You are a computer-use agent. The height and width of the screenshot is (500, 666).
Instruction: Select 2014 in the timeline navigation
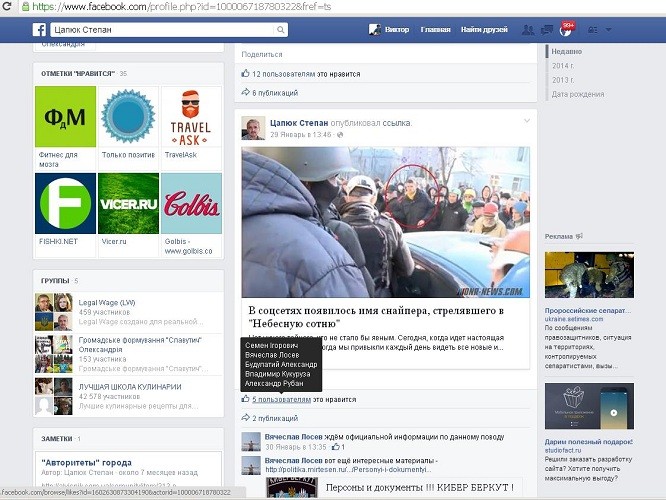click(562, 65)
